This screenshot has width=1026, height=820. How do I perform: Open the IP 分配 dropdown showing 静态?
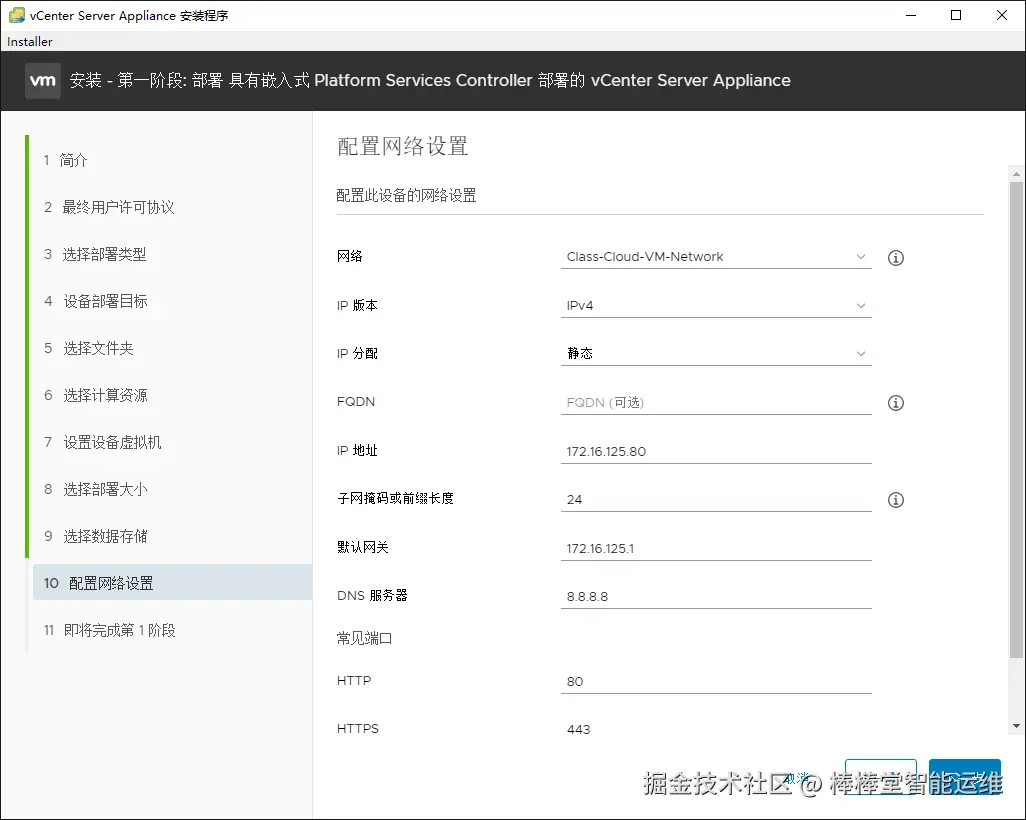(x=716, y=354)
